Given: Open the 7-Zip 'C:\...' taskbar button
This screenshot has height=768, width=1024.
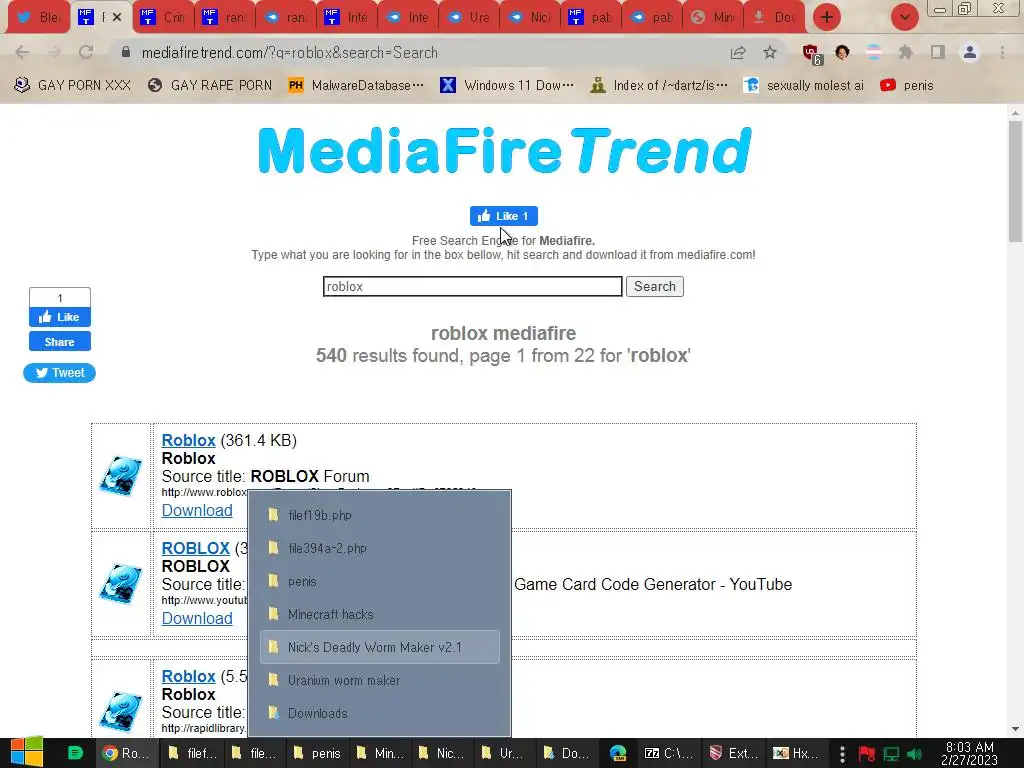Looking at the screenshot, I should point(667,753).
